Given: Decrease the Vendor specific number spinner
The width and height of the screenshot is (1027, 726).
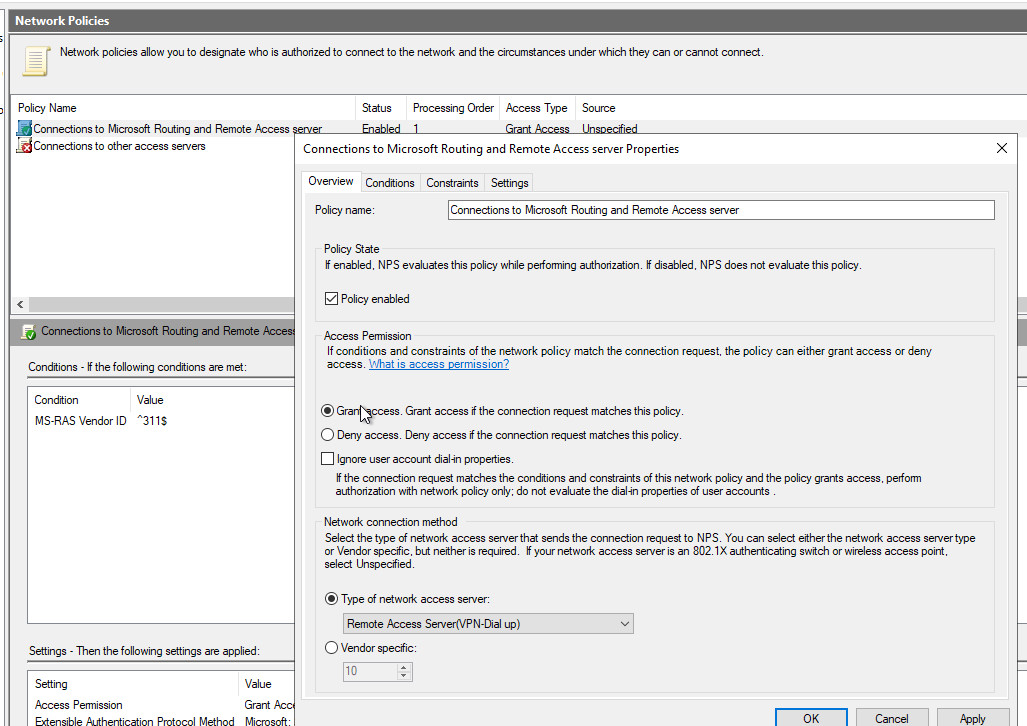Looking at the screenshot, I should coord(404,676).
